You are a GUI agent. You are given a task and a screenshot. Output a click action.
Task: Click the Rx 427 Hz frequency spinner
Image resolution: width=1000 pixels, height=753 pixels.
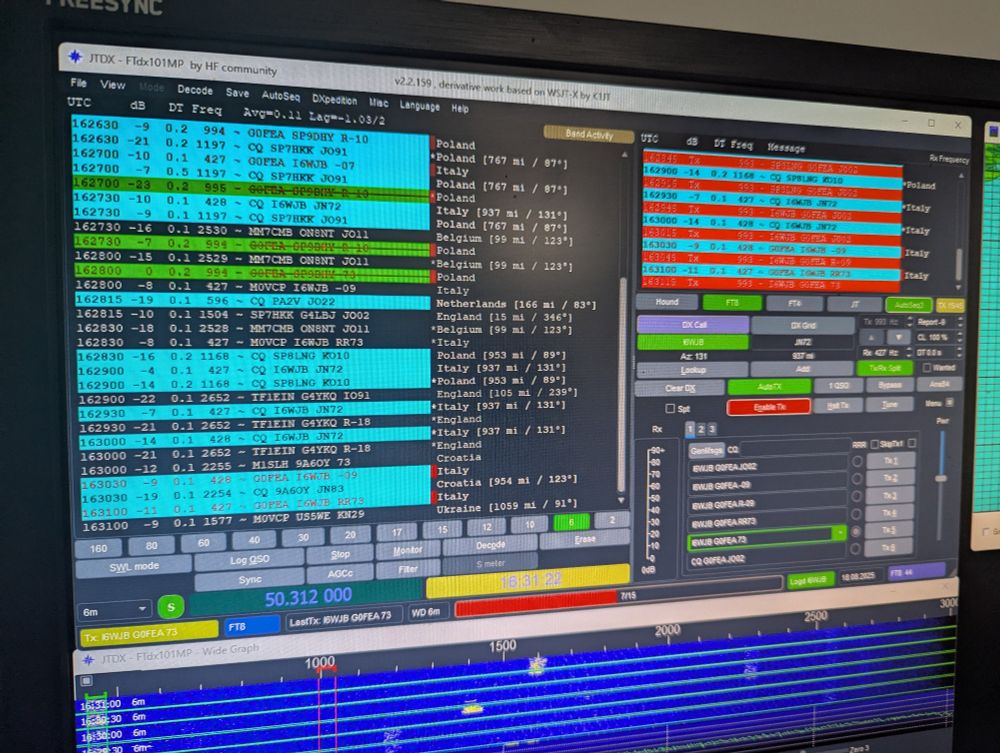point(886,352)
